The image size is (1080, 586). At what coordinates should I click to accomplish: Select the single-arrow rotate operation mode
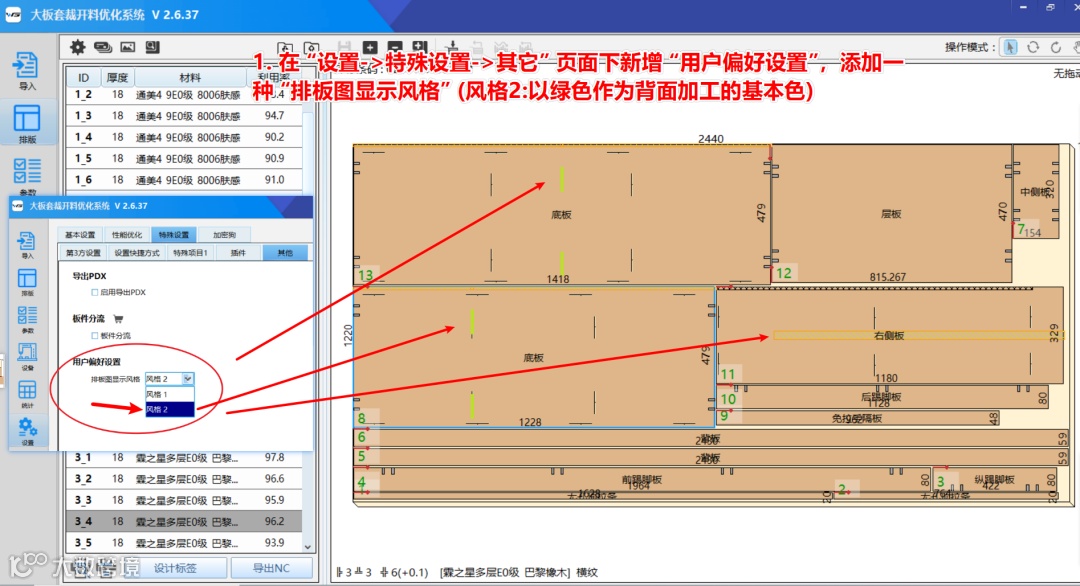(x=1055, y=47)
